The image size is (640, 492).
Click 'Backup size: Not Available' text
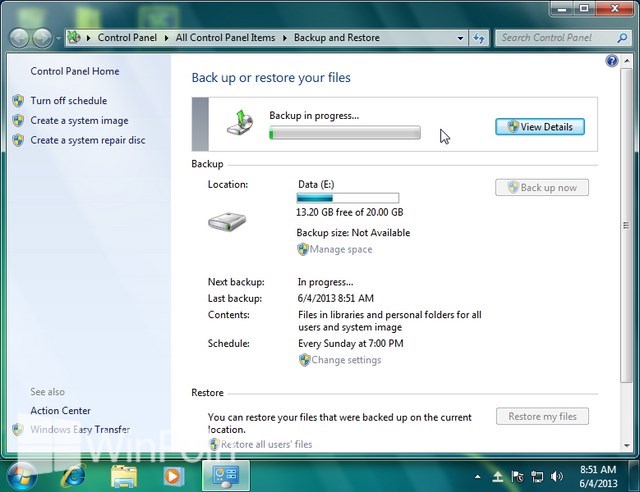tap(353, 233)
